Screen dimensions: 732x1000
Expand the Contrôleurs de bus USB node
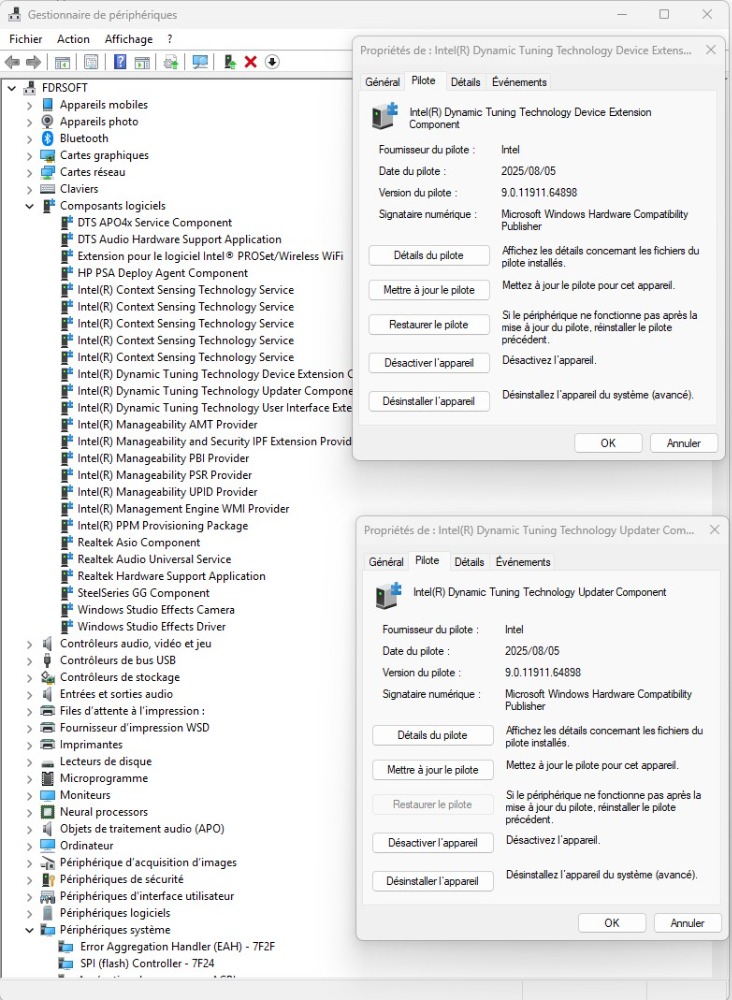tap(29, 660)
